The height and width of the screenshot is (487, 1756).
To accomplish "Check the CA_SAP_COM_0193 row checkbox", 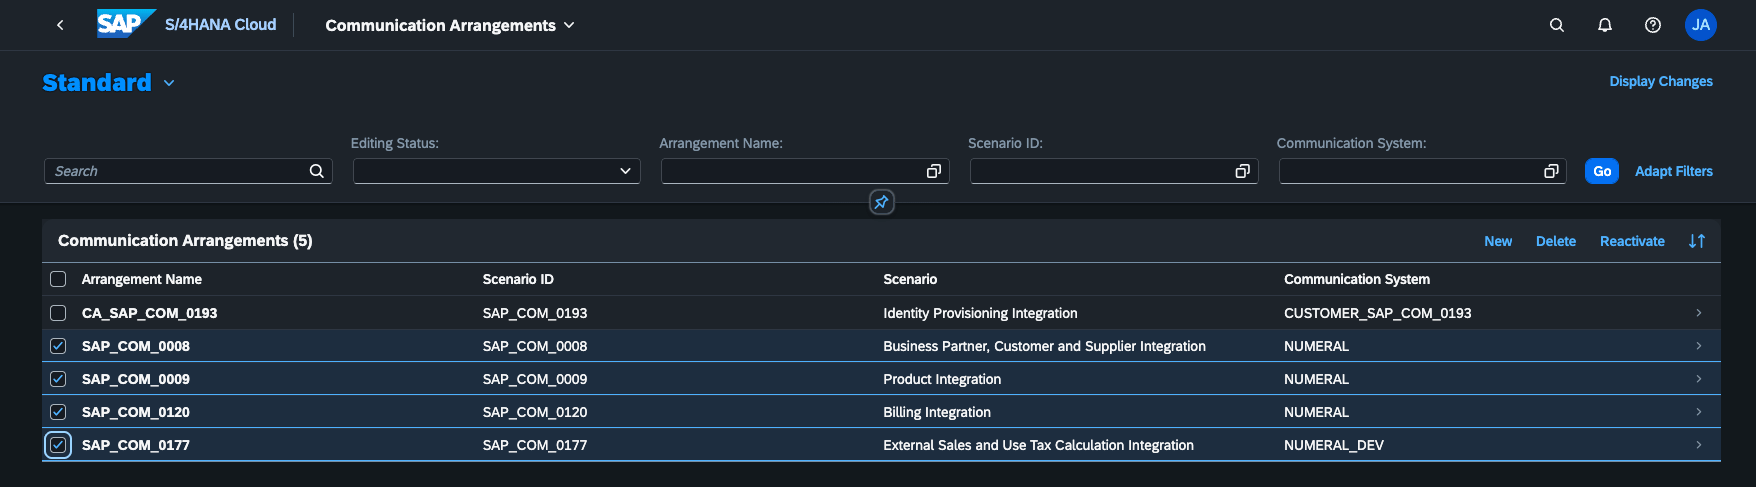I will point(58,313).
